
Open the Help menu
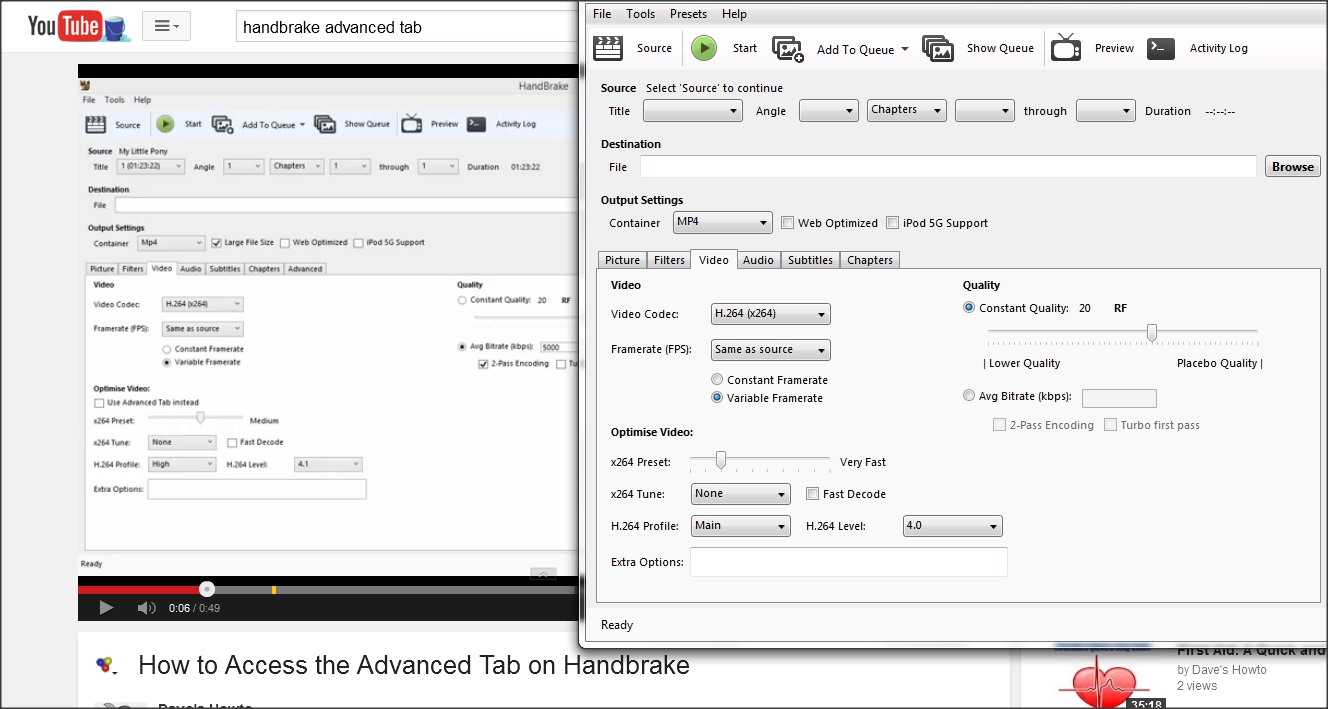(734, 14)
